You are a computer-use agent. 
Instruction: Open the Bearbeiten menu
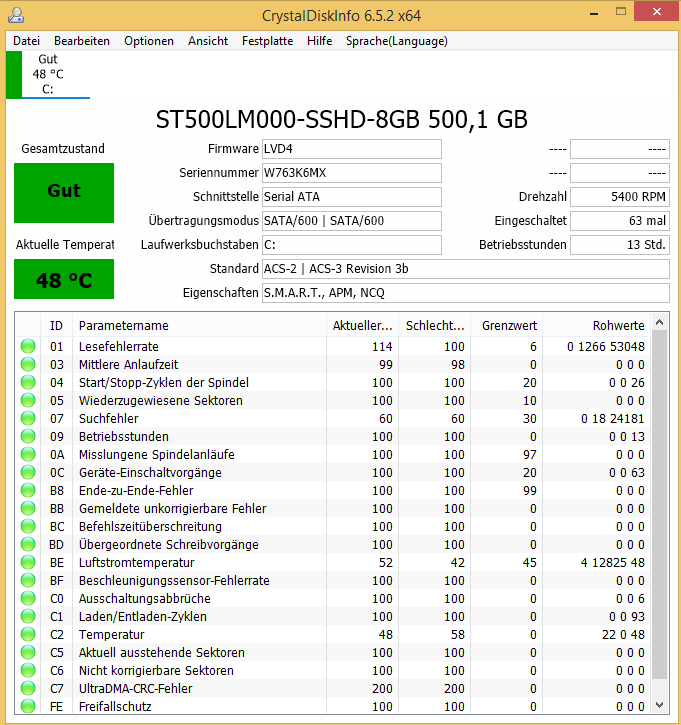[x=82, y=41]
